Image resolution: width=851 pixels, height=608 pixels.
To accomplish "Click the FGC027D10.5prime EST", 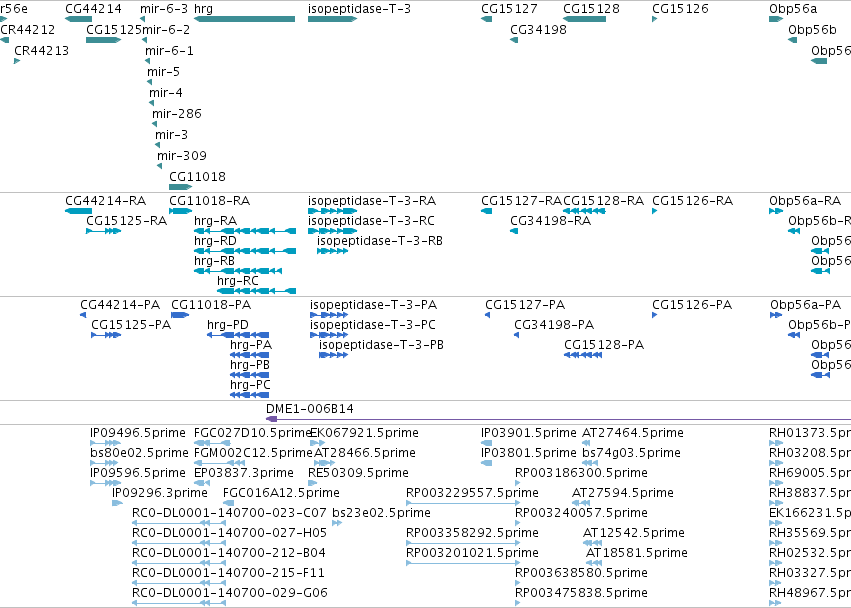I will (212, 444).
